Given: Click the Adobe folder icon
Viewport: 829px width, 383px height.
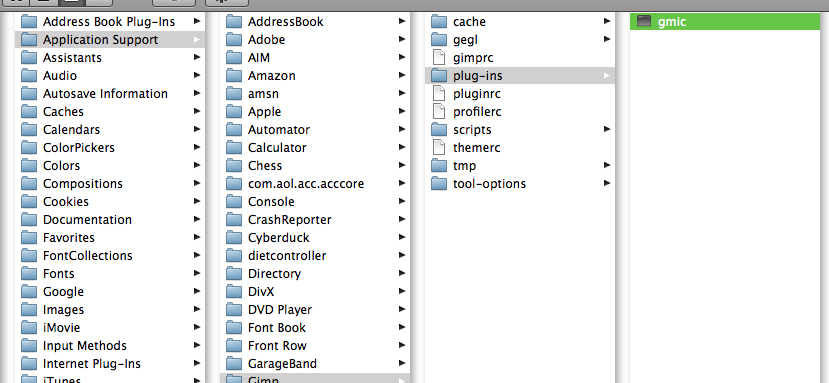Looking at the screenshot, I should pos(234,40).
